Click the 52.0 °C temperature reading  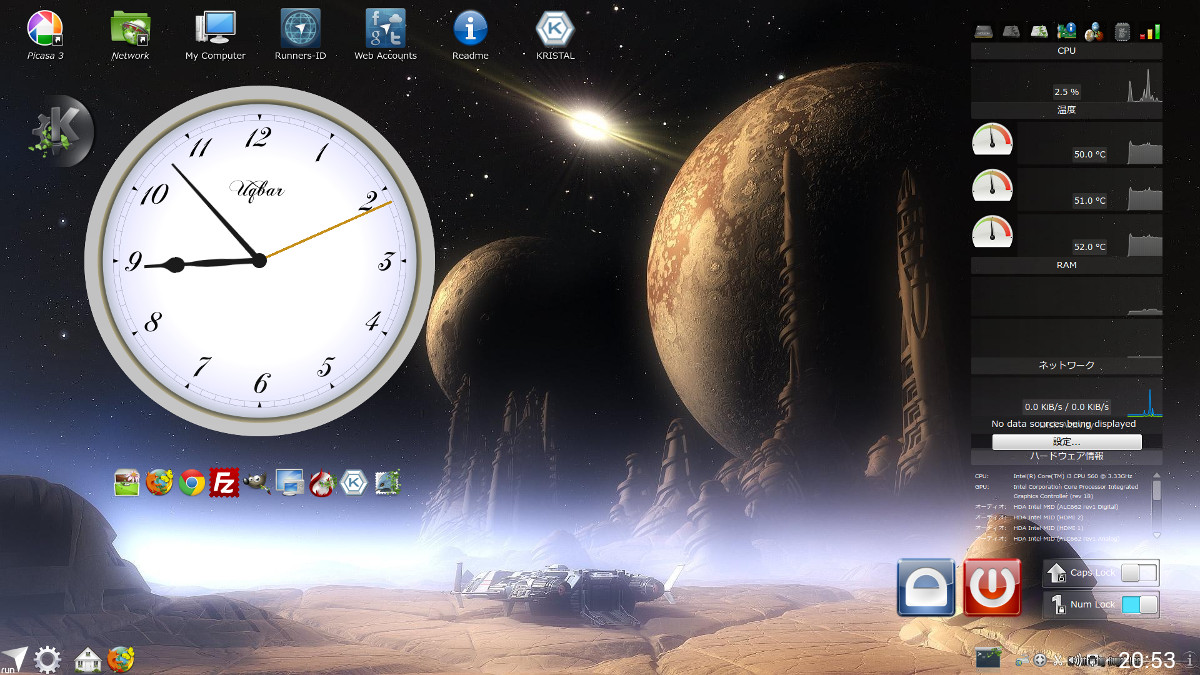click(1089, 247)
